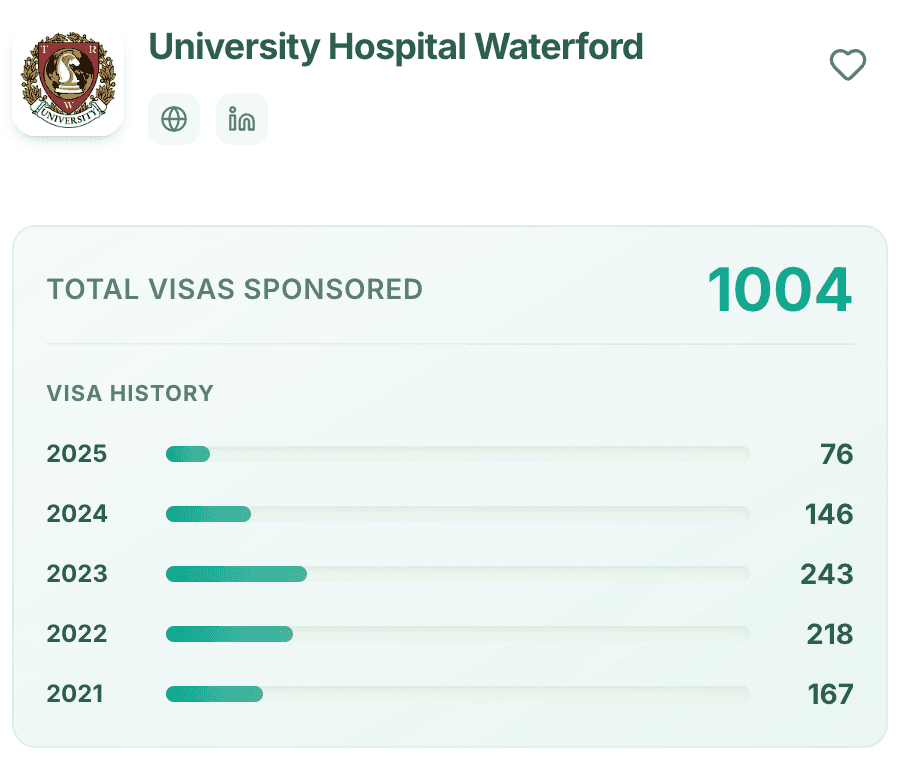Click the 218 visa count value
906x772 pixels.
pos(829,634)
